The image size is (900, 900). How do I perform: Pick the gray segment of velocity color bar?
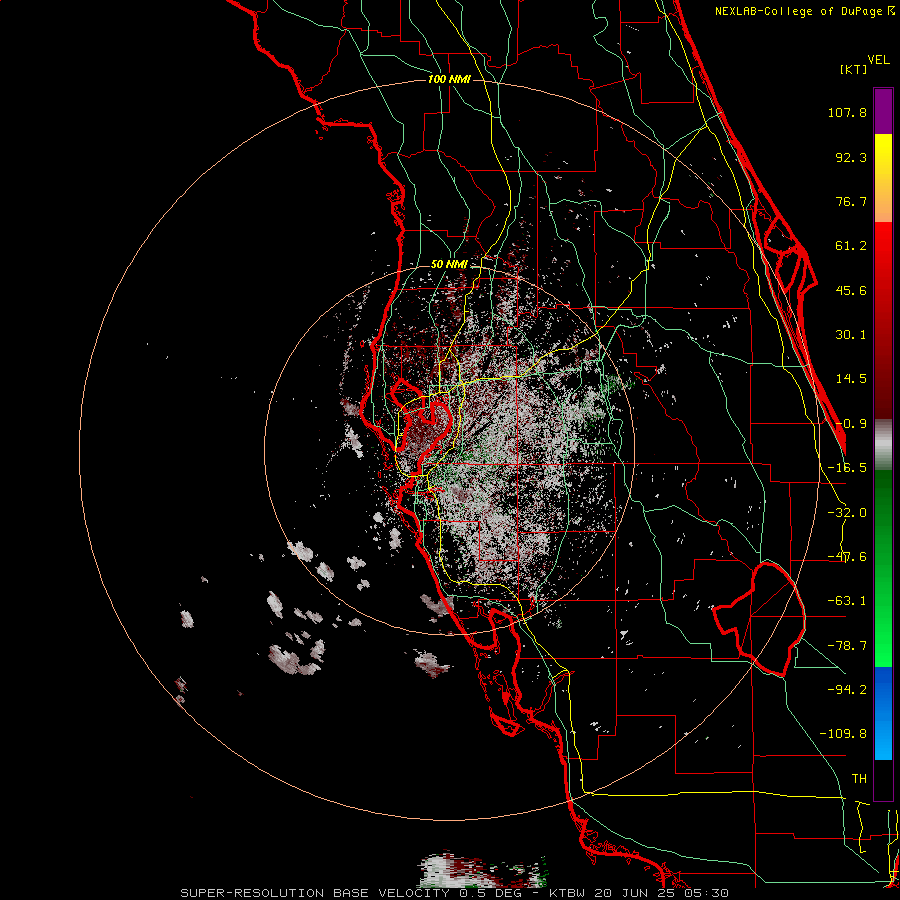point(883,445)
